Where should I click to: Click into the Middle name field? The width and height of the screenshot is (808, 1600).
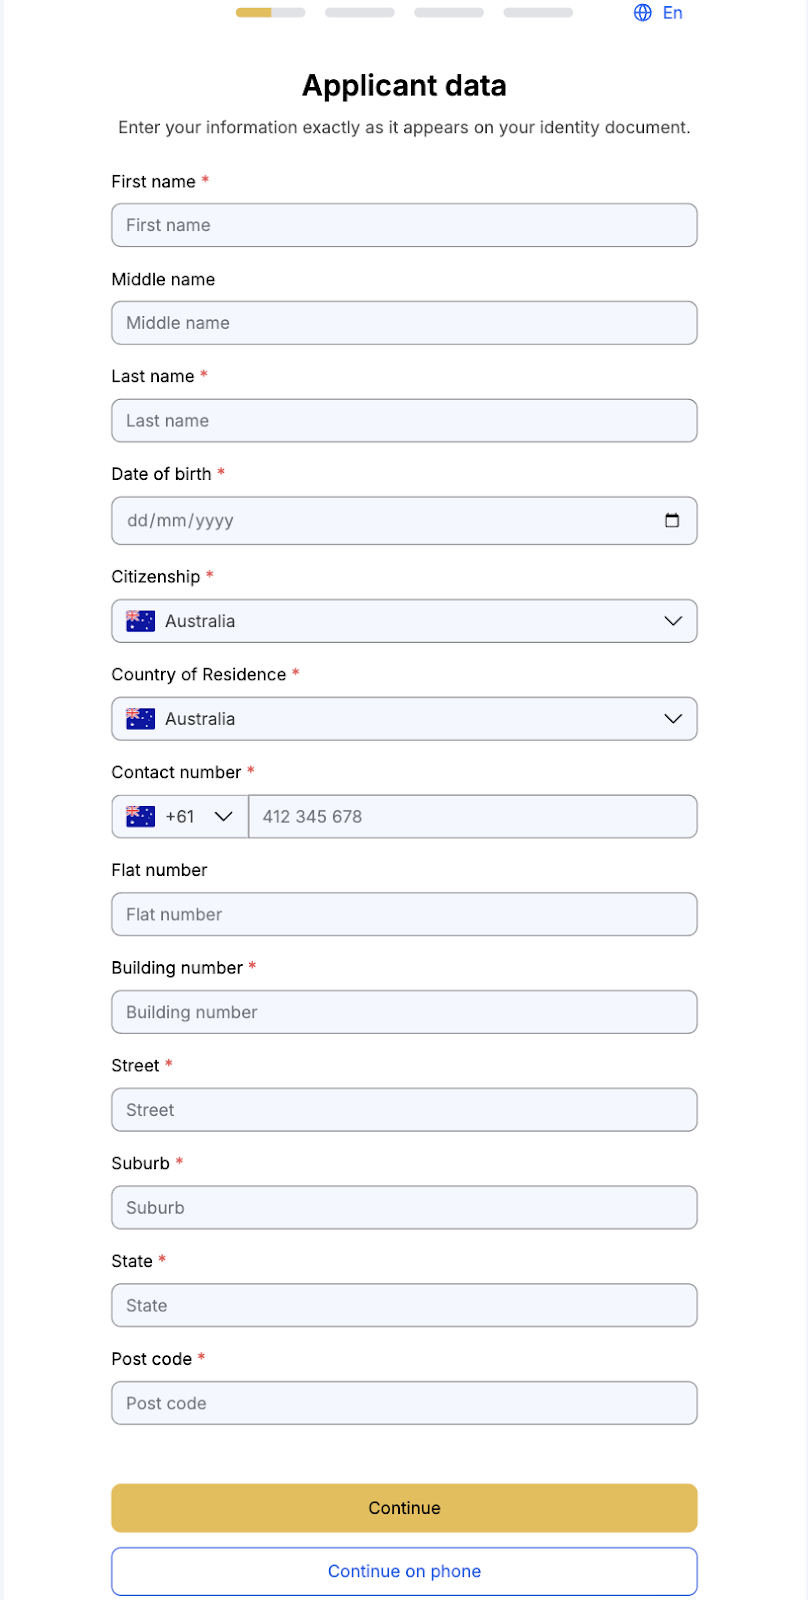click(x=404, y=323)
